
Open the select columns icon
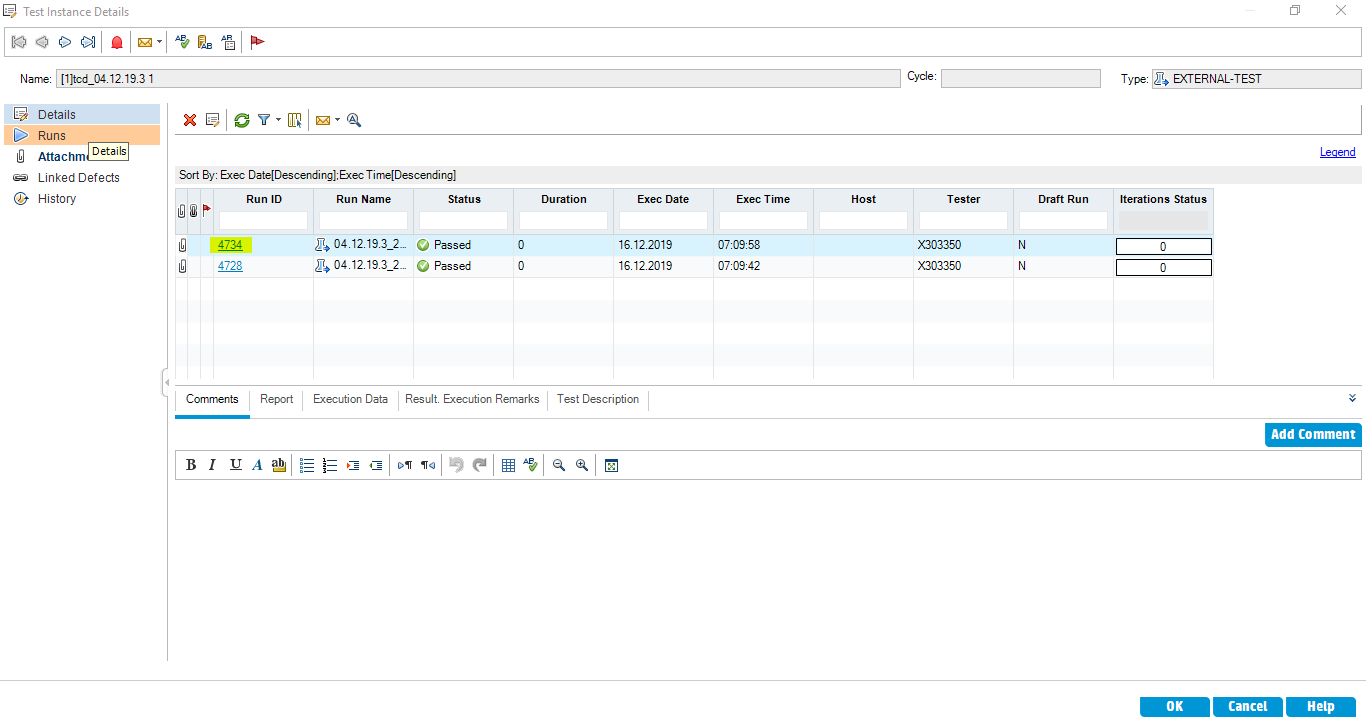[295, 120]
